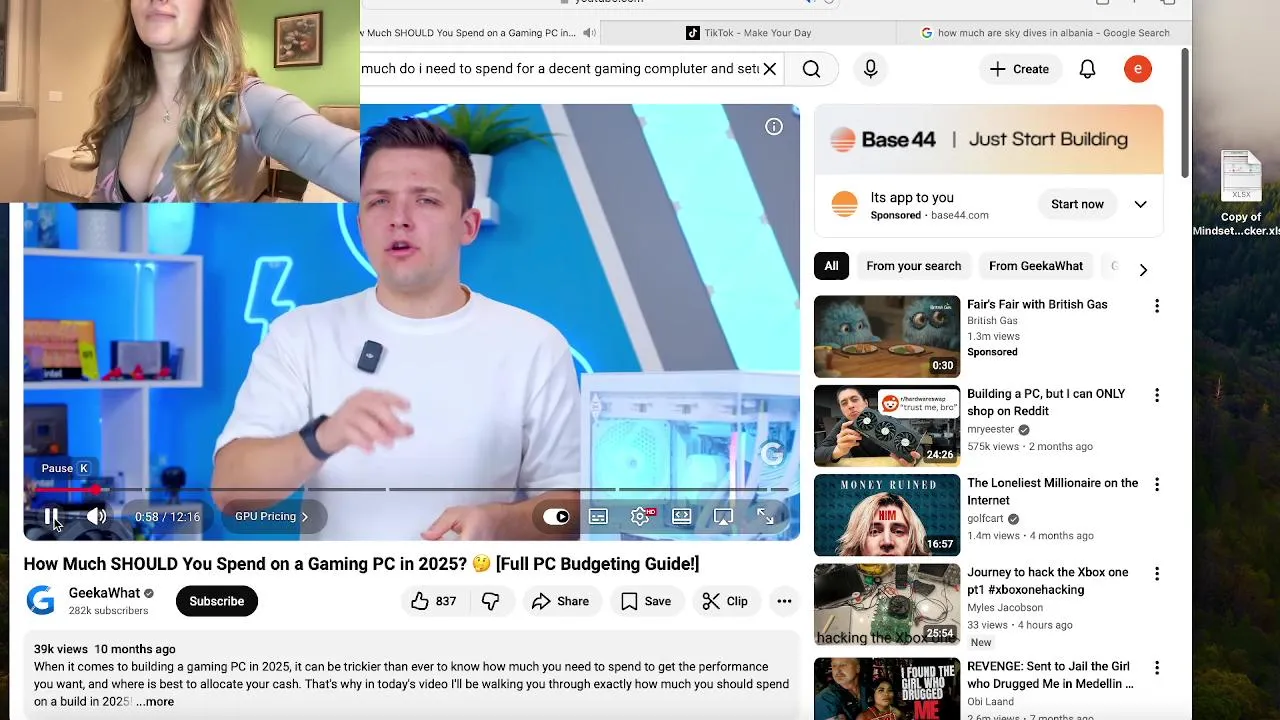The height and width of the screenshot is (720, 1280).
Task: Open the GPU Pricing chapter list
Action: [272, 517]
